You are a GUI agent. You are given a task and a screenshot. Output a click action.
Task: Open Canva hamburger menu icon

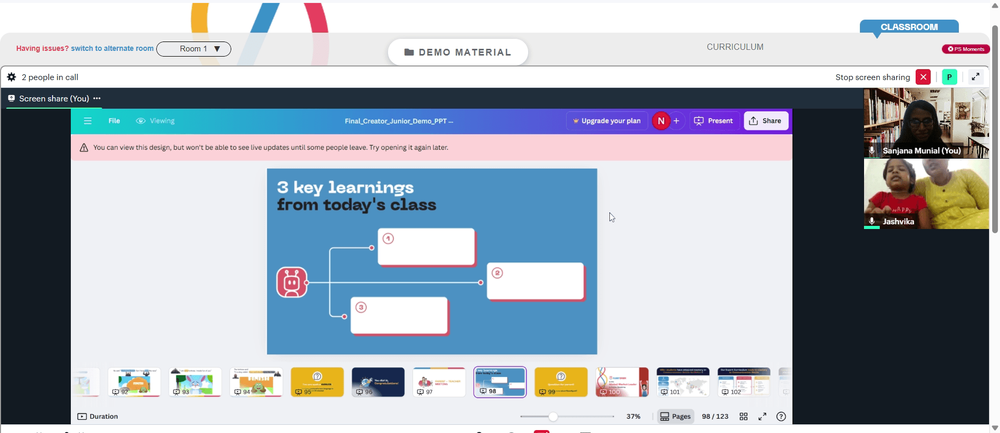pyautogui.click(x=88, y=121)
